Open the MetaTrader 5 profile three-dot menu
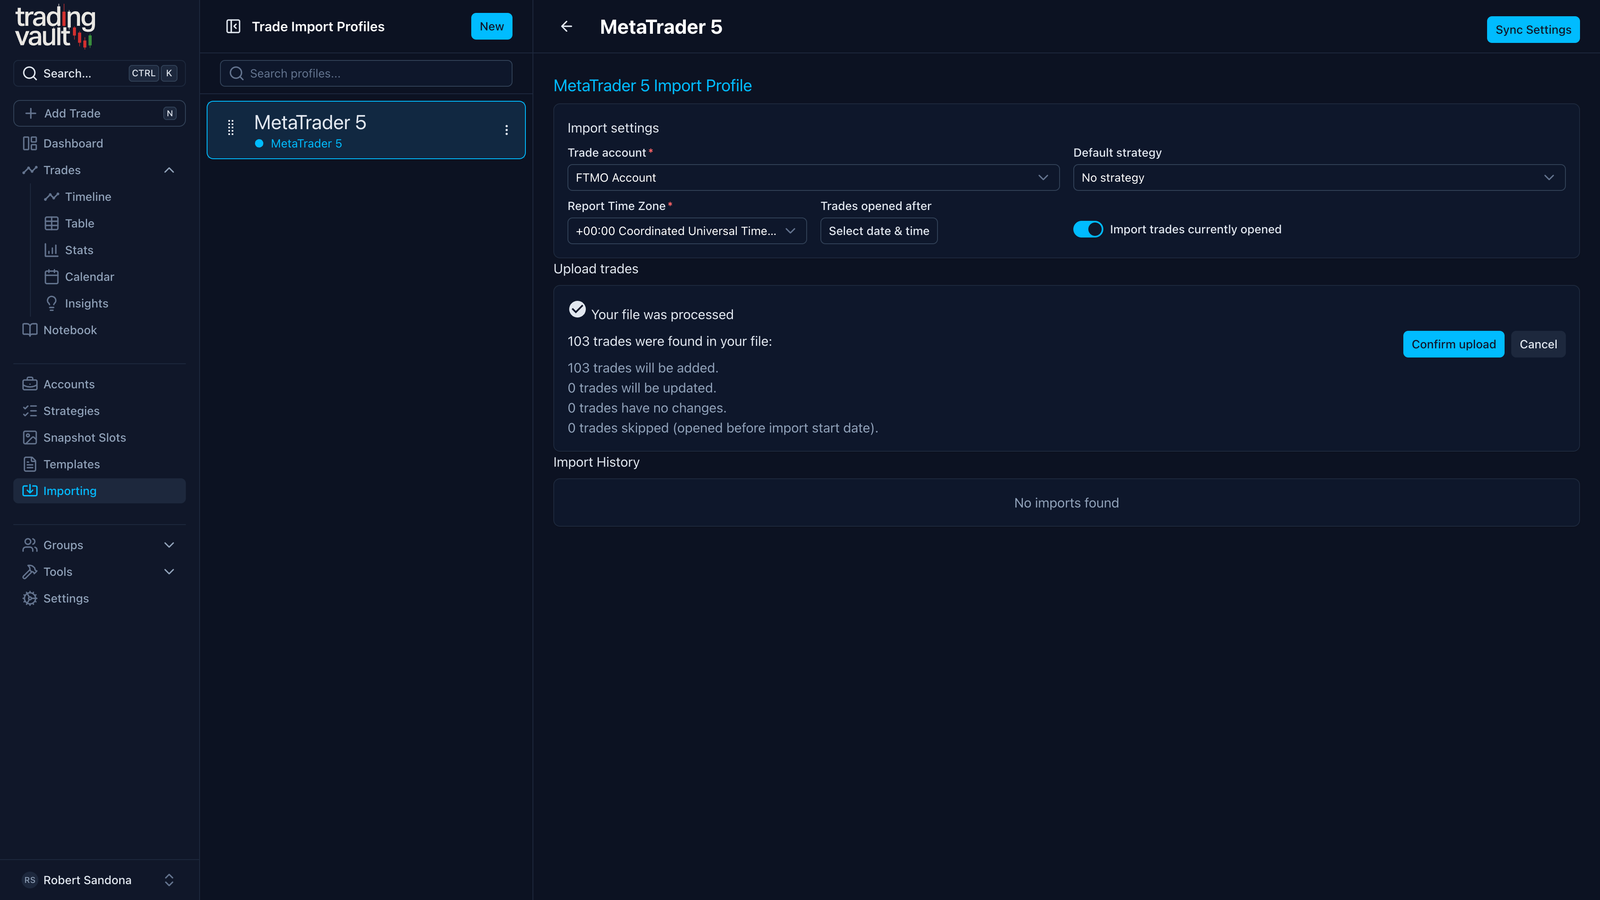 tap(506, 130)
